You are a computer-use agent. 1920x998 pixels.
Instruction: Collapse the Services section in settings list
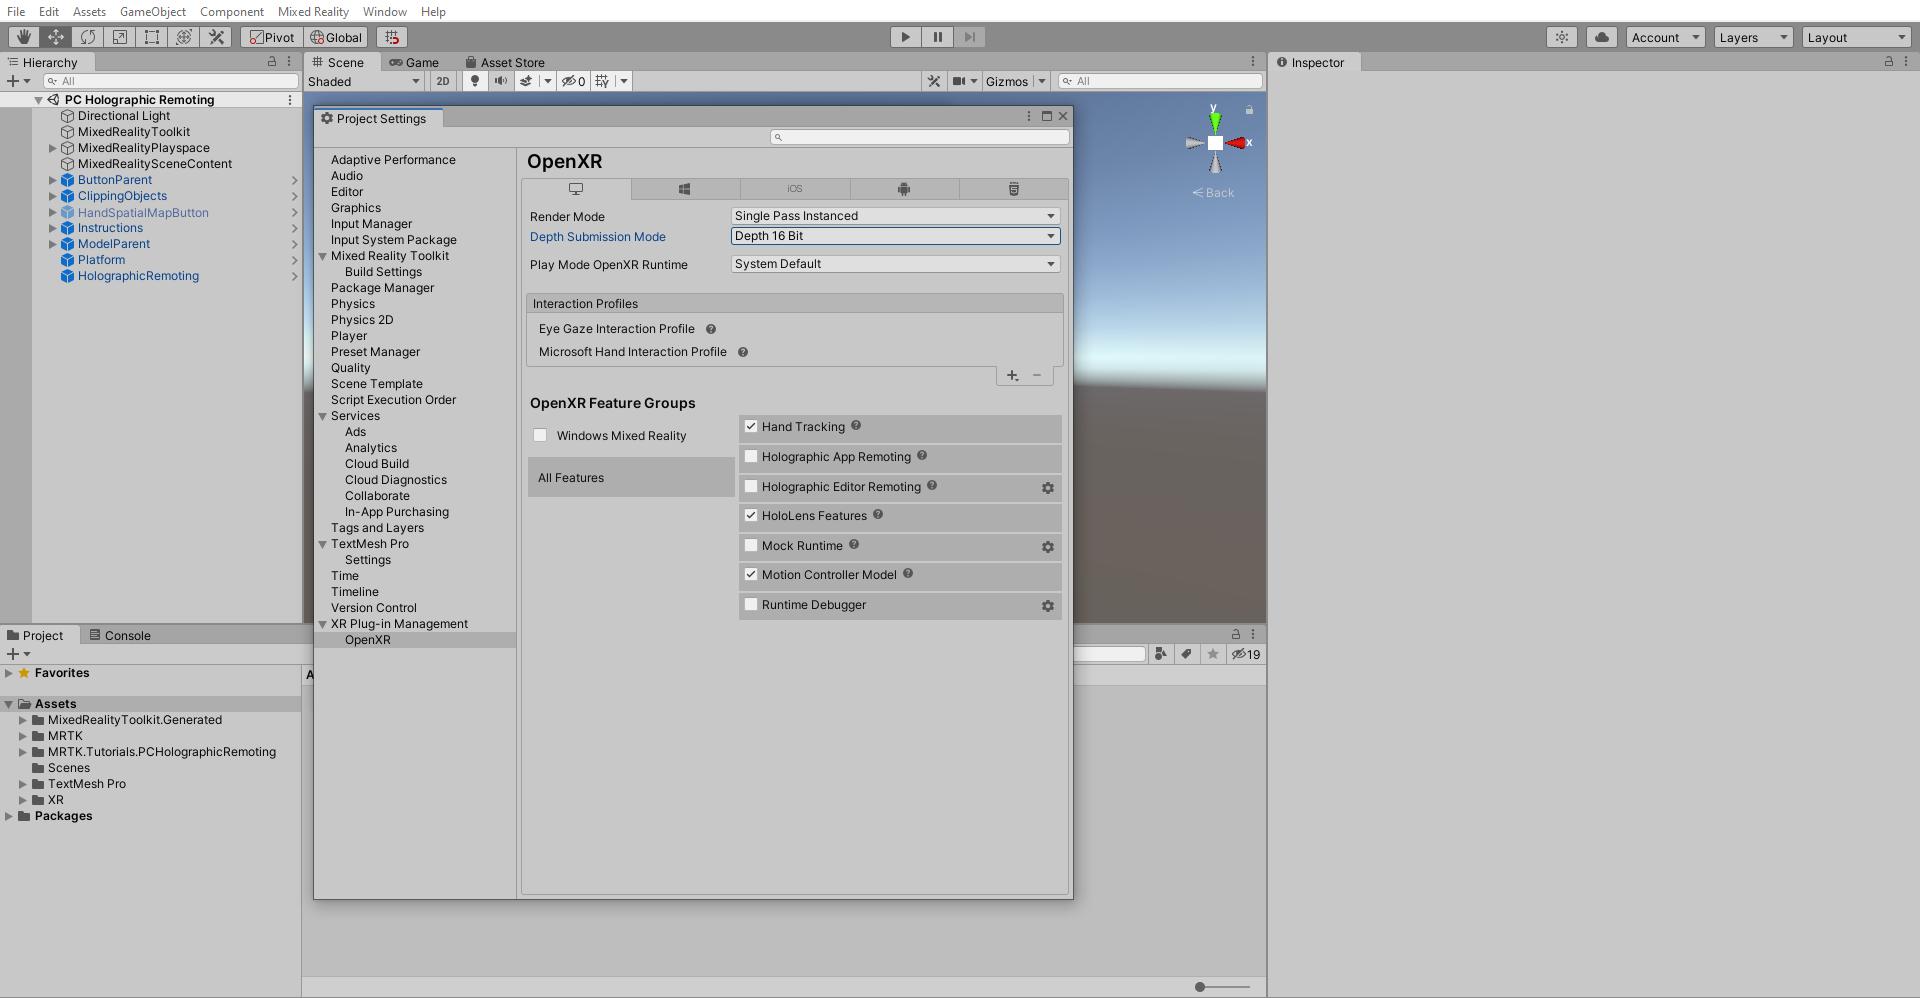tap(322, 415)
